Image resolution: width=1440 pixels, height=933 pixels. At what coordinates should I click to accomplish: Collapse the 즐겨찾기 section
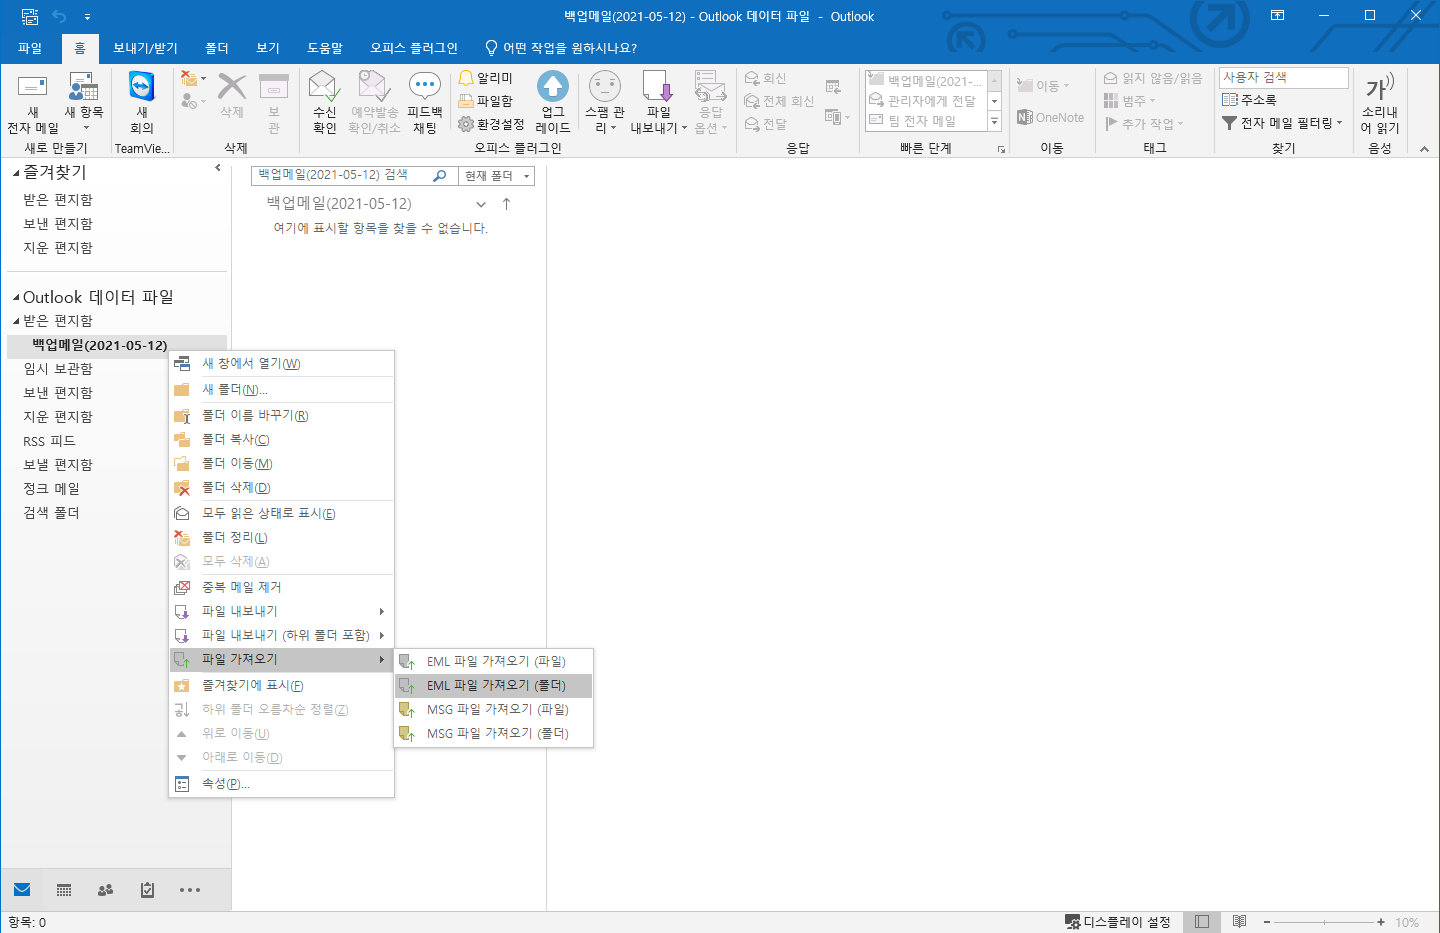click(x=16, y=173)
